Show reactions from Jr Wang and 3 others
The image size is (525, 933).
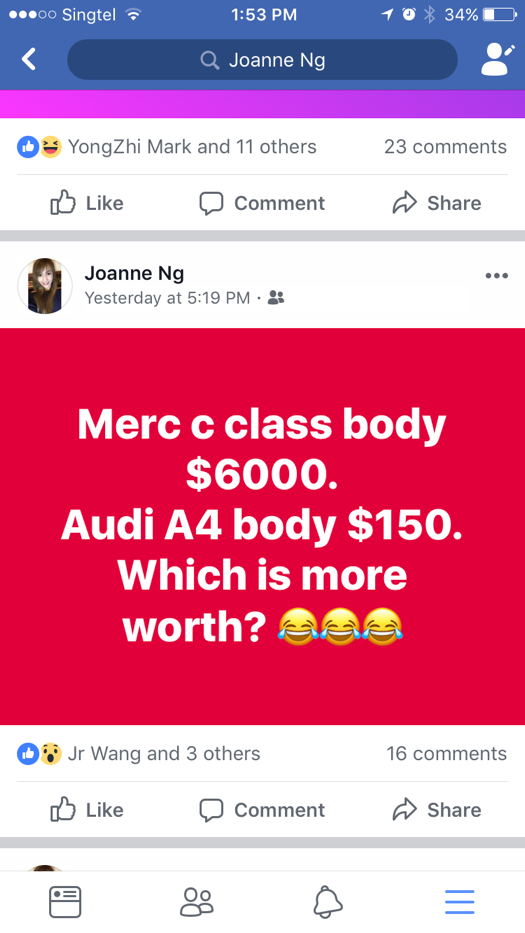coord(139,753)
